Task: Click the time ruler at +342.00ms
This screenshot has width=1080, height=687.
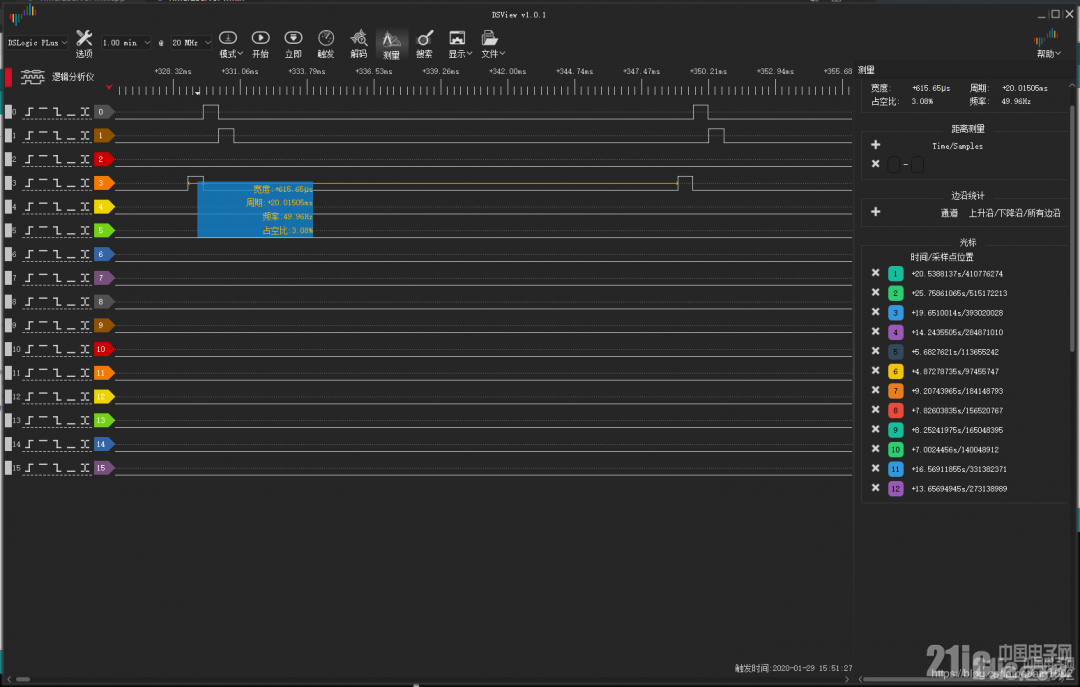Action: [508, 71]
